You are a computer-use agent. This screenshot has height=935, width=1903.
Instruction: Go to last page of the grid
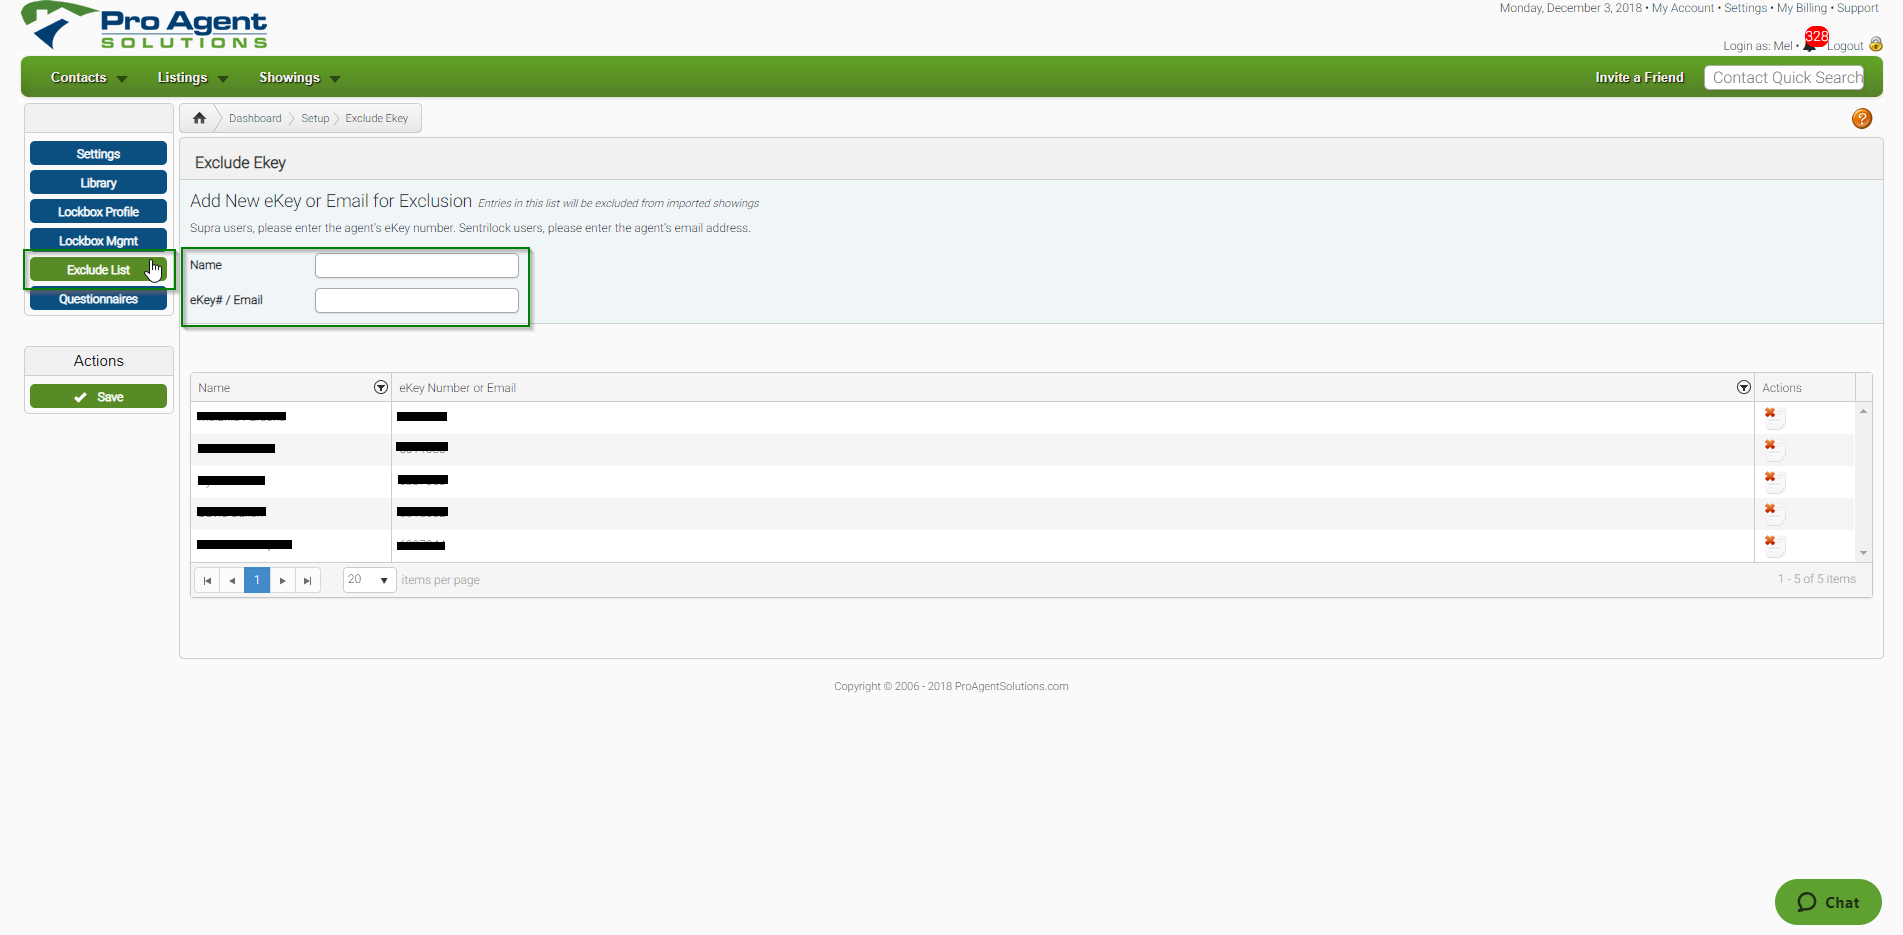(308, 580)
